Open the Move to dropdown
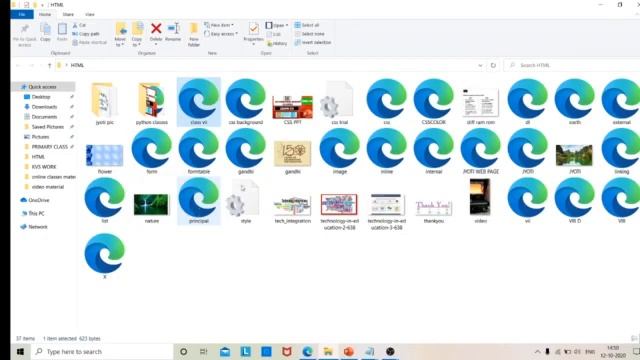This screenshot has height=360, width=640. (120, 35)
